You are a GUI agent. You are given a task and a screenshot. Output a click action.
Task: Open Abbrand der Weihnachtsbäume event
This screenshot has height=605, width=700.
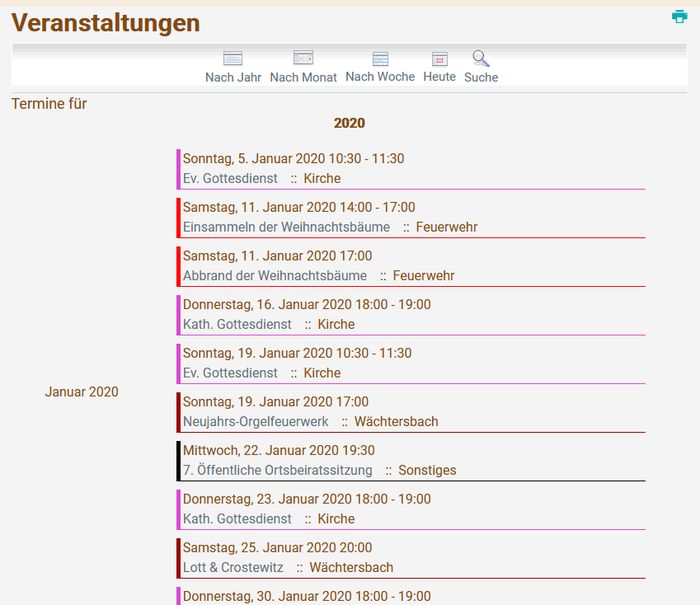pos(274,276)
